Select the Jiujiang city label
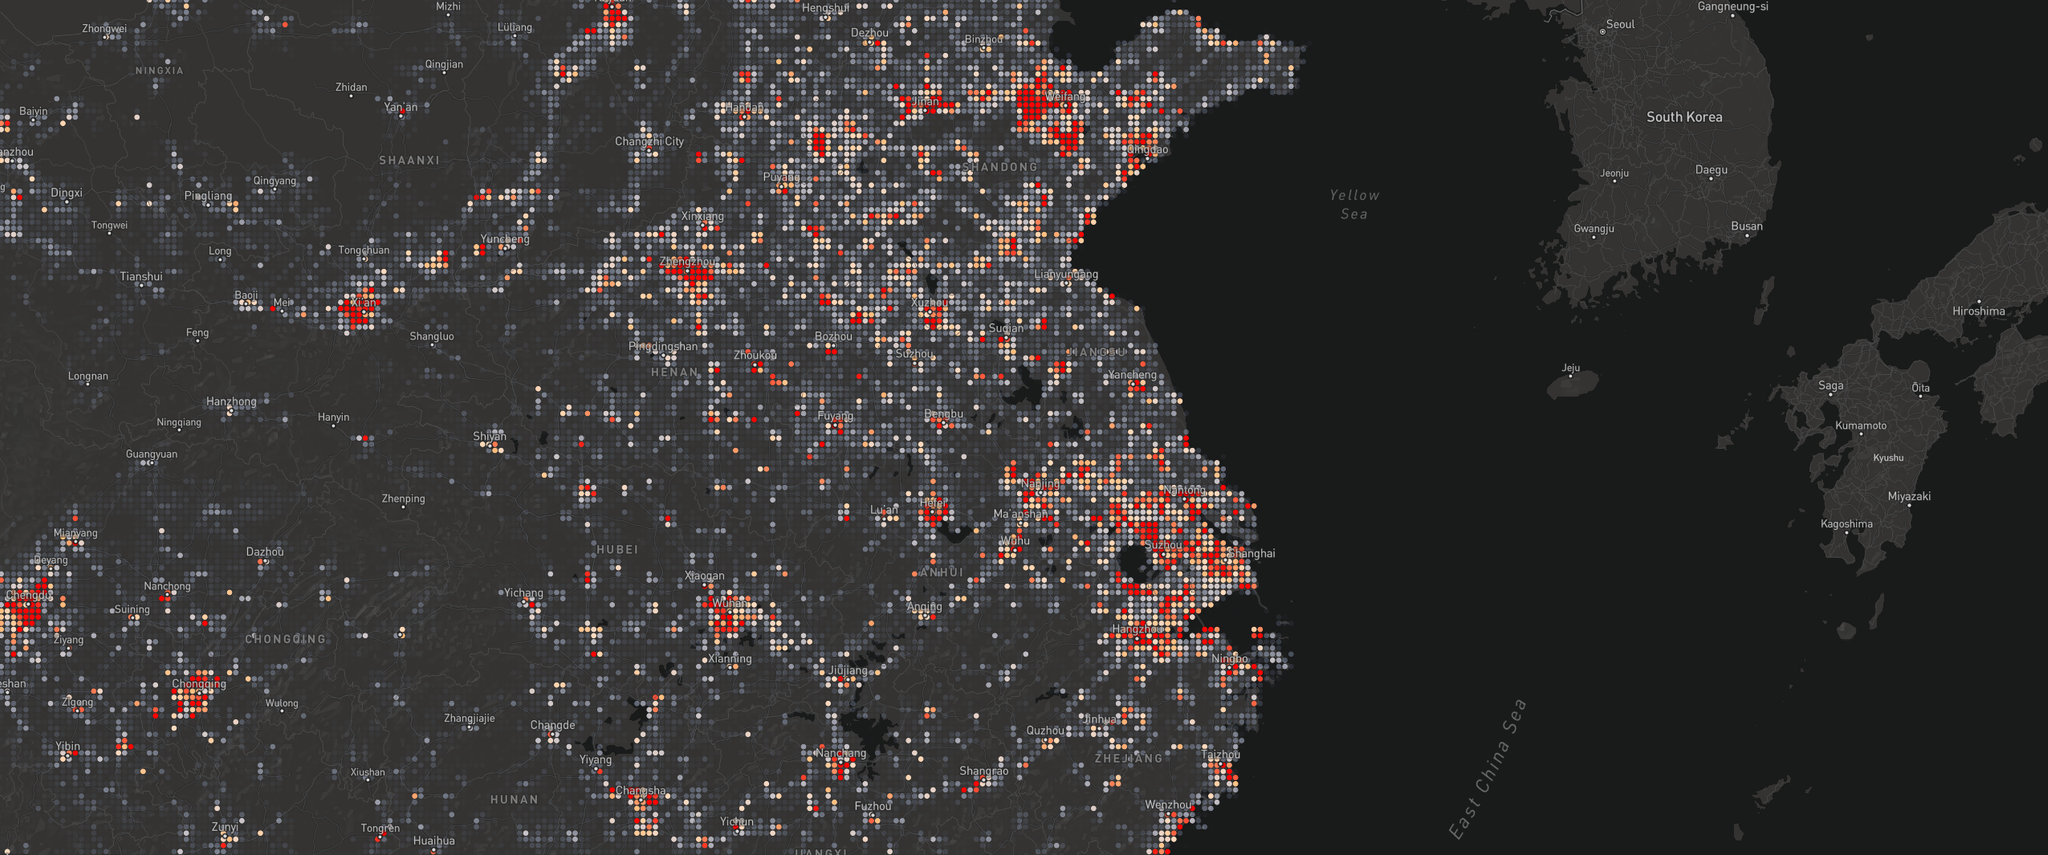Viewport: 2048px width, 855px height. [848, 670]
